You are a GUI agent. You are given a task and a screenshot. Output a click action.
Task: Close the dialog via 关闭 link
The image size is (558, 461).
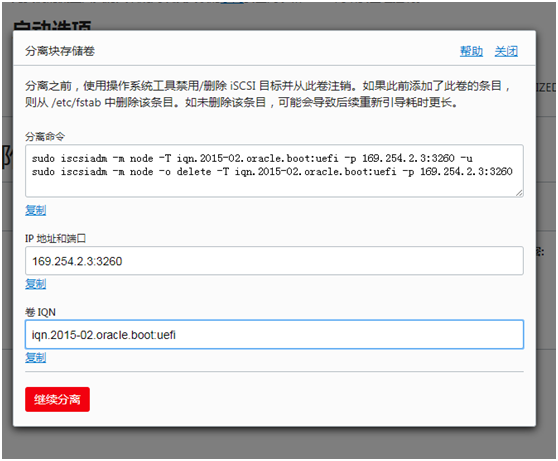506,51
